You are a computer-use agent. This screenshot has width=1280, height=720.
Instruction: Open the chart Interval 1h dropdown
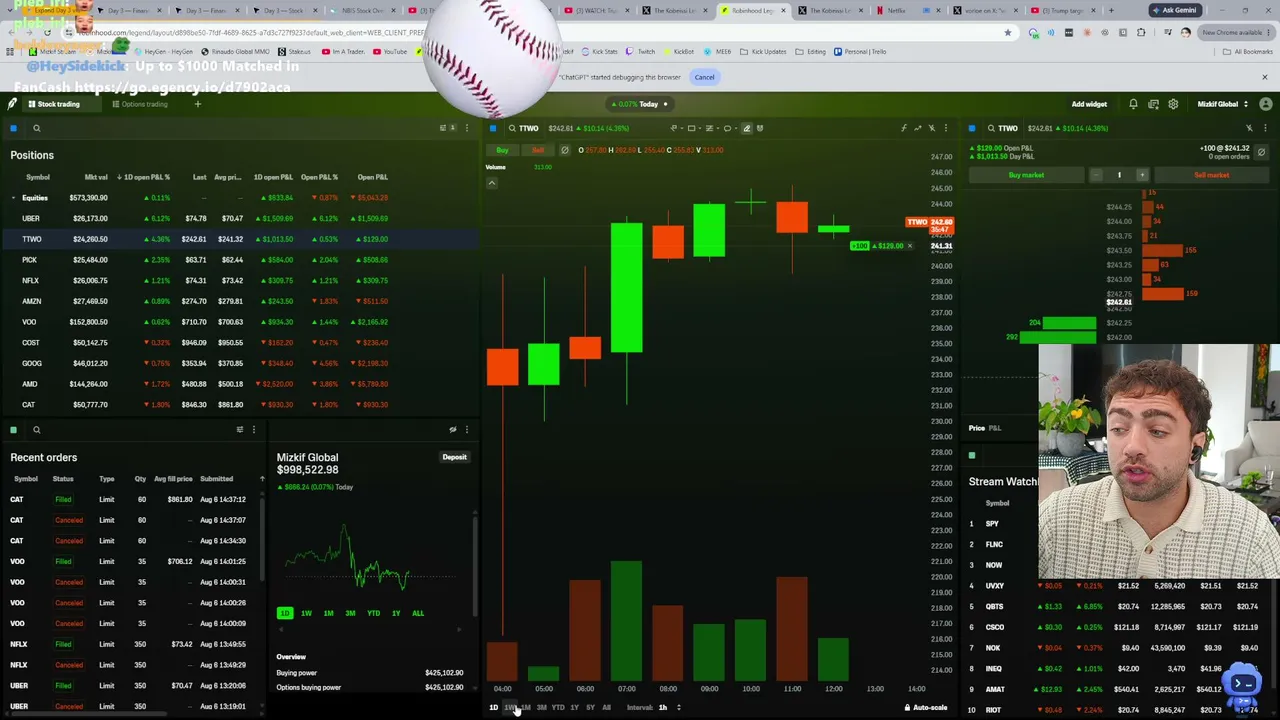(x=669, y=708)
